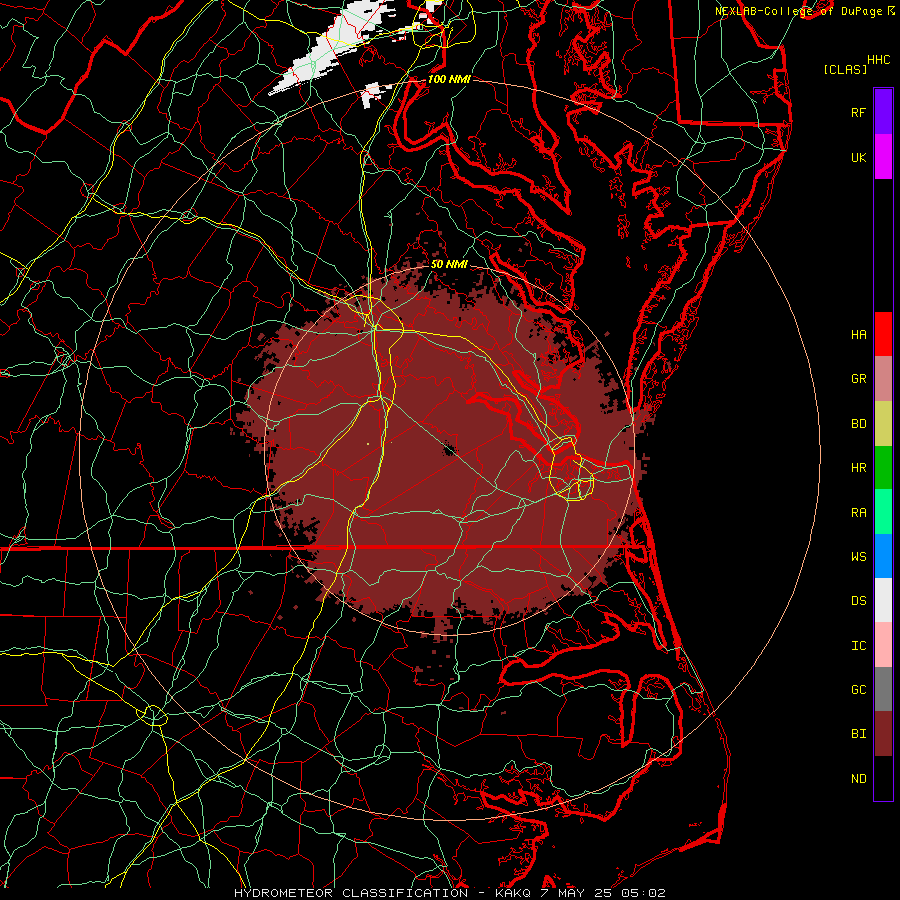Screen dimensions: 900x900
Task: Click the BD legend label
Action: click(858, 424)
